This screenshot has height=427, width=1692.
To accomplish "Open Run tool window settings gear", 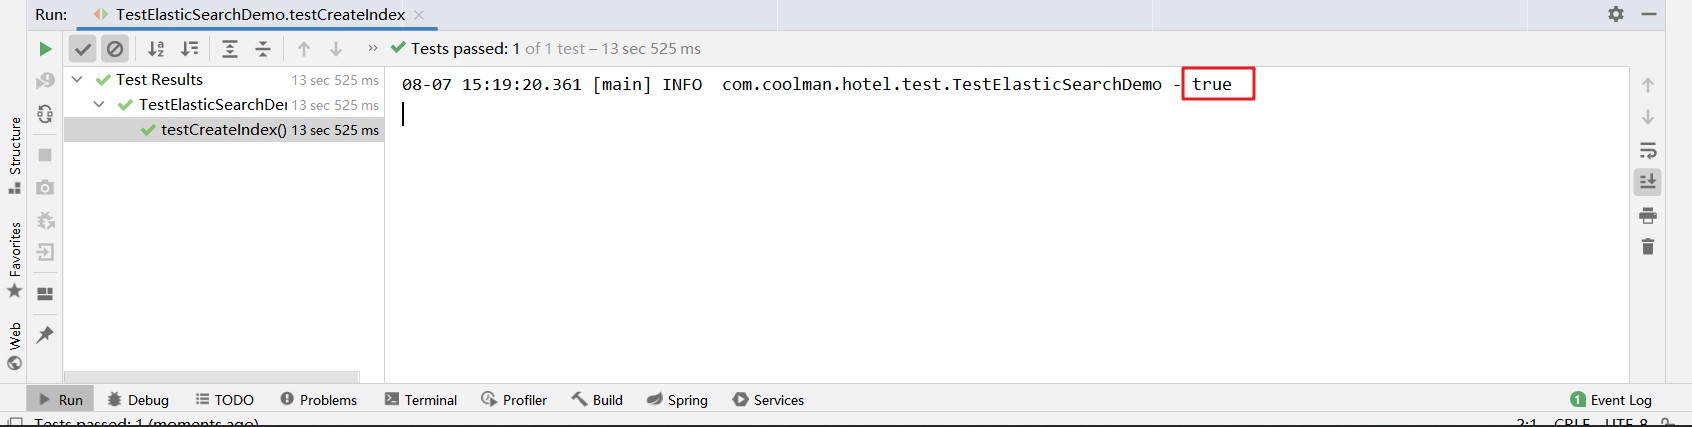I will (1616, 14).
